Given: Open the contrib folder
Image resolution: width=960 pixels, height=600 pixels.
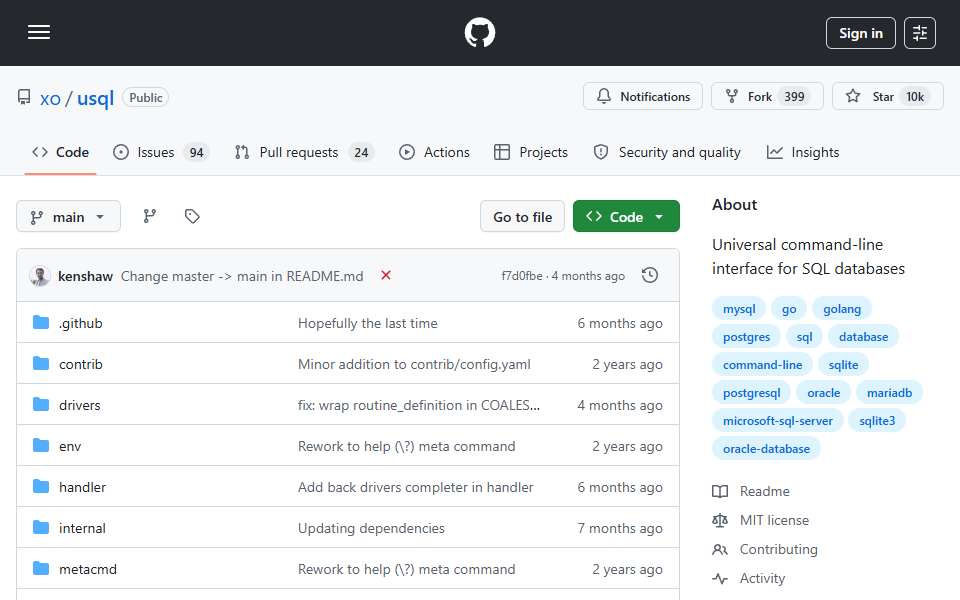Looking at the screenshot, I should click(80, 364).
